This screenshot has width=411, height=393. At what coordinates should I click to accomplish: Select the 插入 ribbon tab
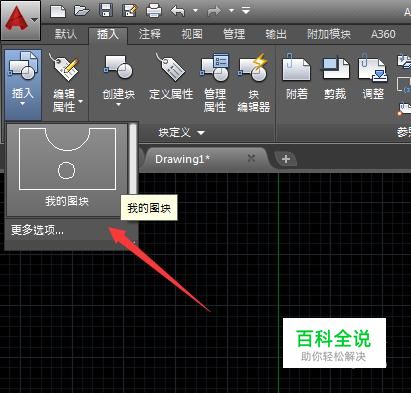(x=108, y=34)
